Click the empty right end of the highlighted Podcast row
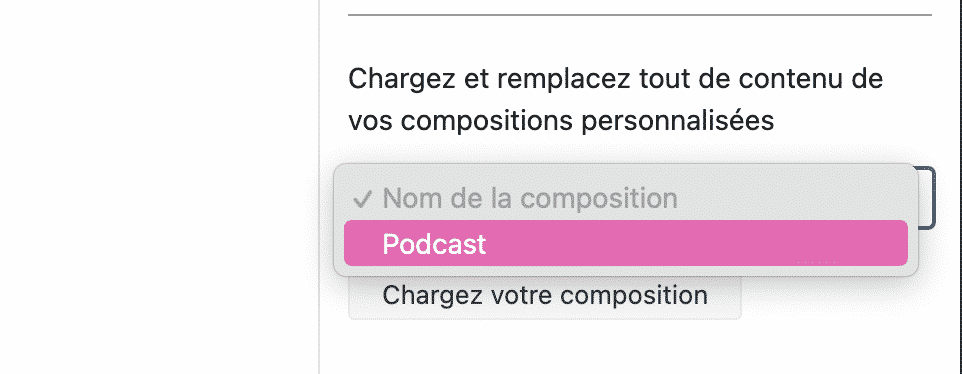This screenshot has height=374, width=962. [x=798, y=243]
